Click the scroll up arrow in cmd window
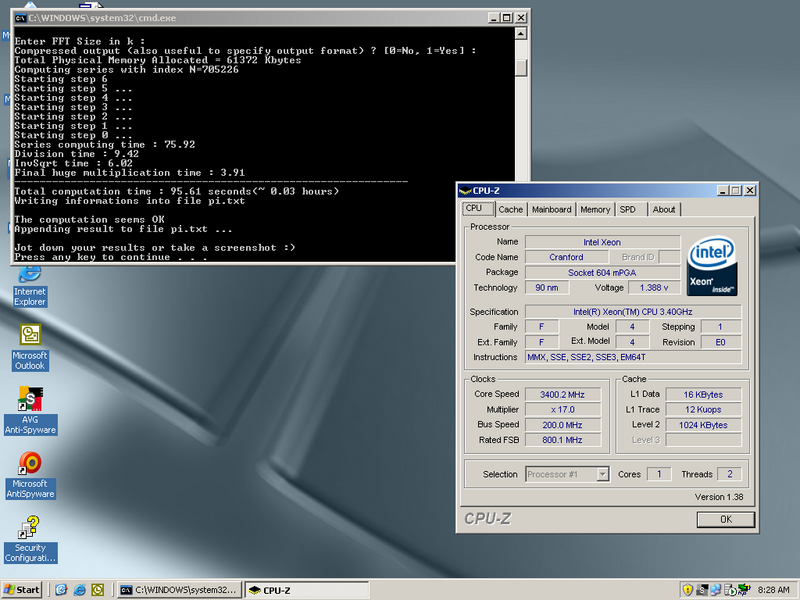 pyautogui.click(x=520, y=34)
